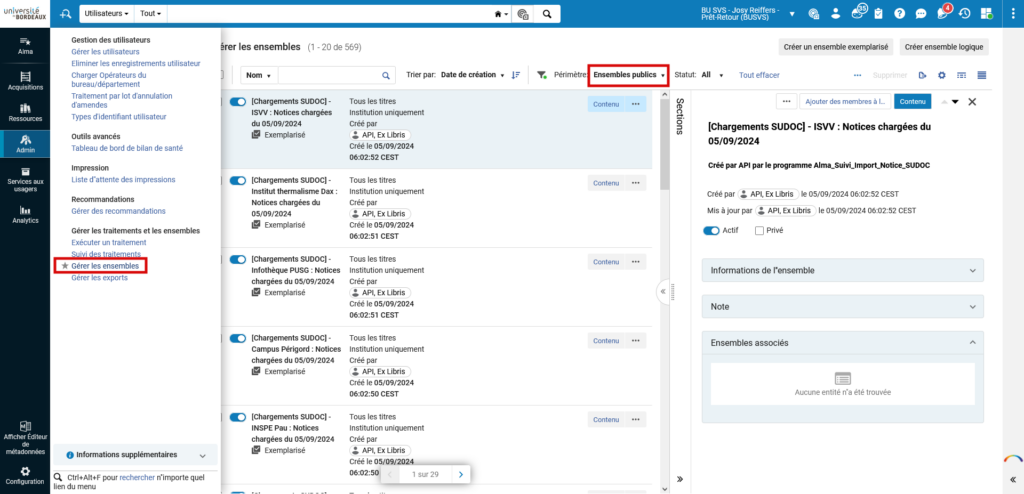Close the detail panel with the X
This screenshot has width=1024, height=494.
[x=972, y=101]
